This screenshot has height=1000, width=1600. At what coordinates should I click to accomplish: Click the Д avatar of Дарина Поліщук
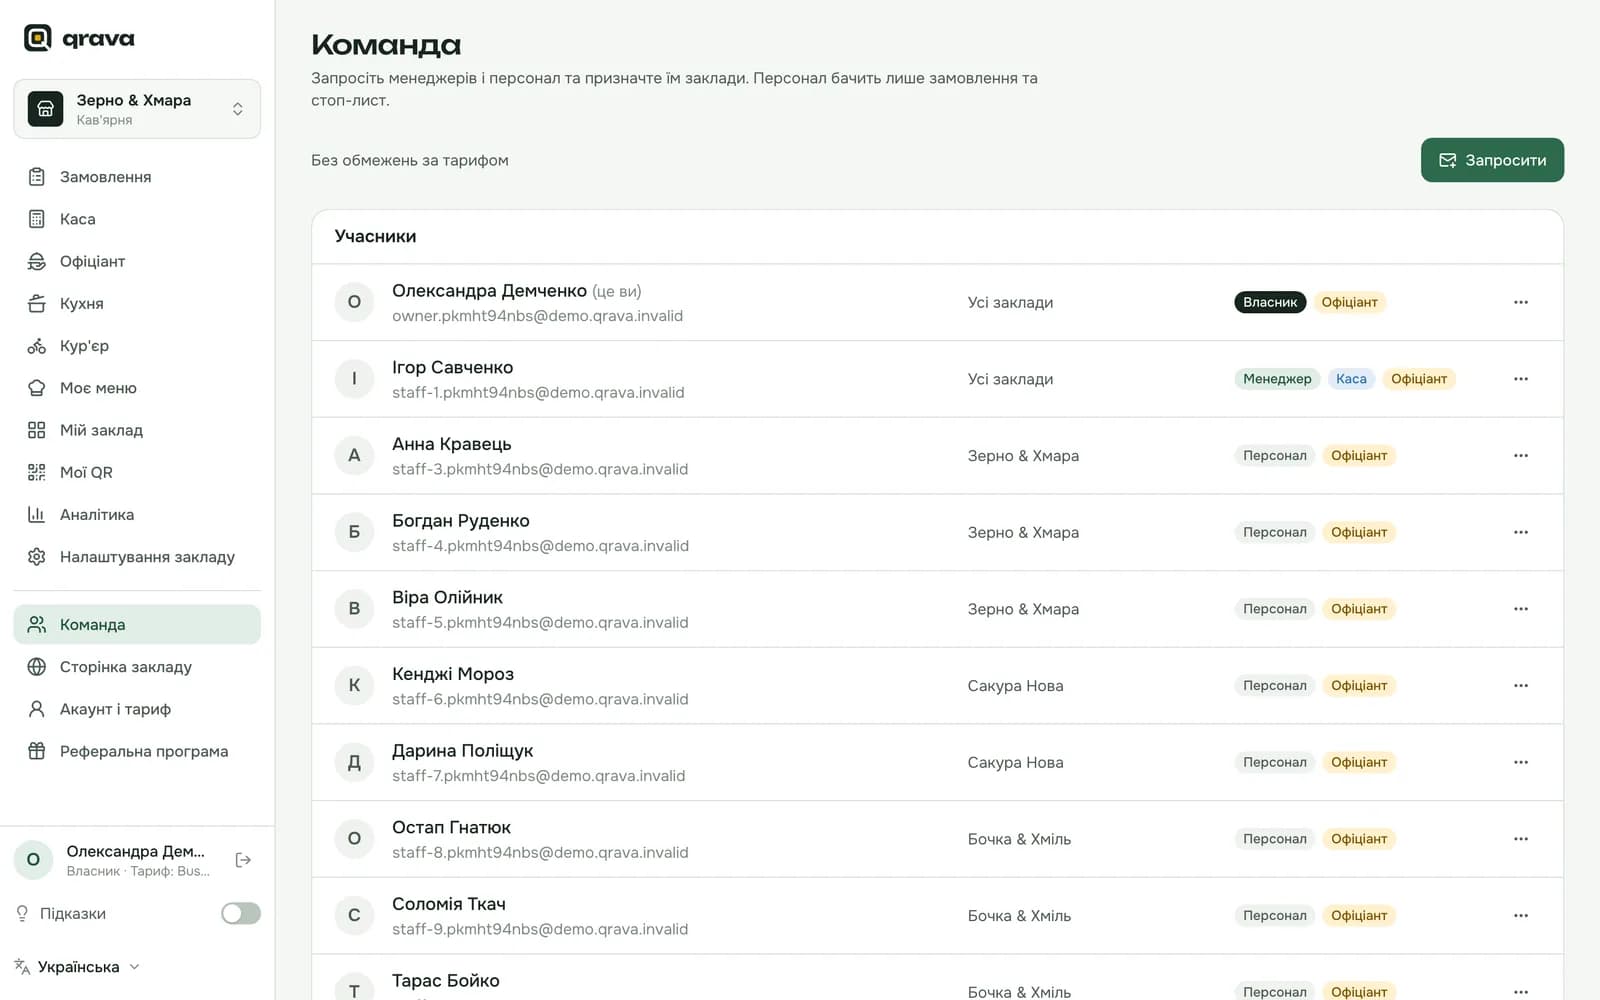(x=354, y=762)
